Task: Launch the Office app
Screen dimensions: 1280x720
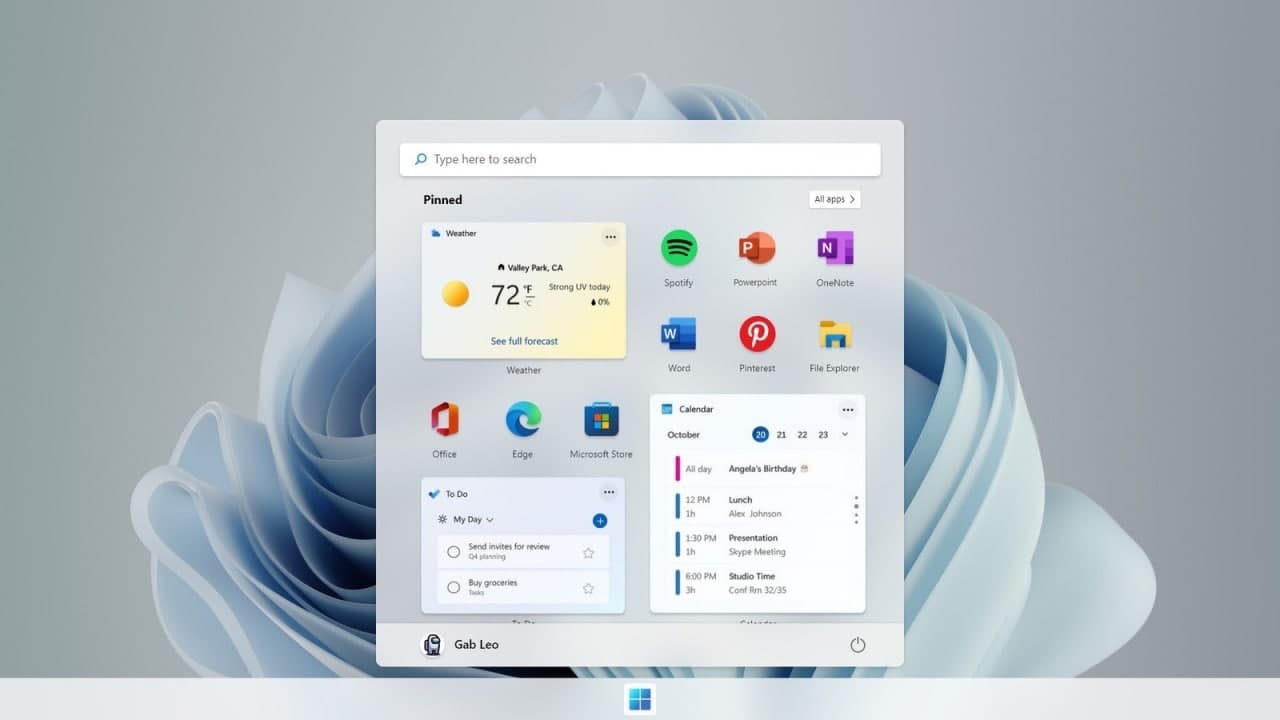Action: coord(445,419)
